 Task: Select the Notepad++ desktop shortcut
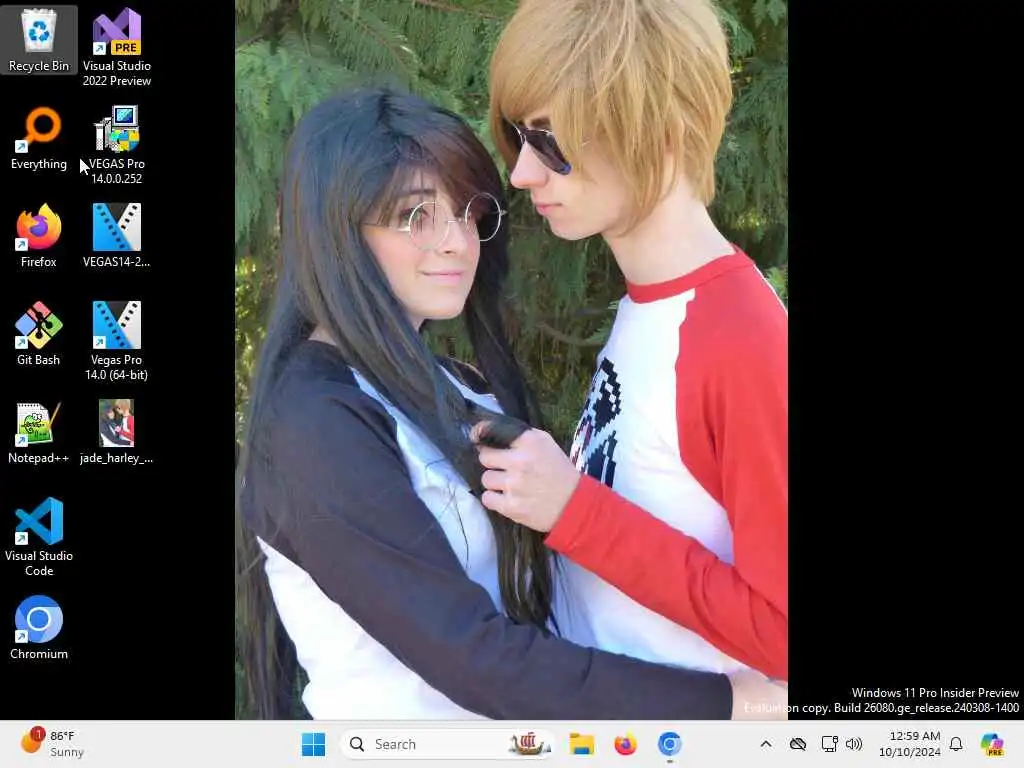click(x=39, y=432)
